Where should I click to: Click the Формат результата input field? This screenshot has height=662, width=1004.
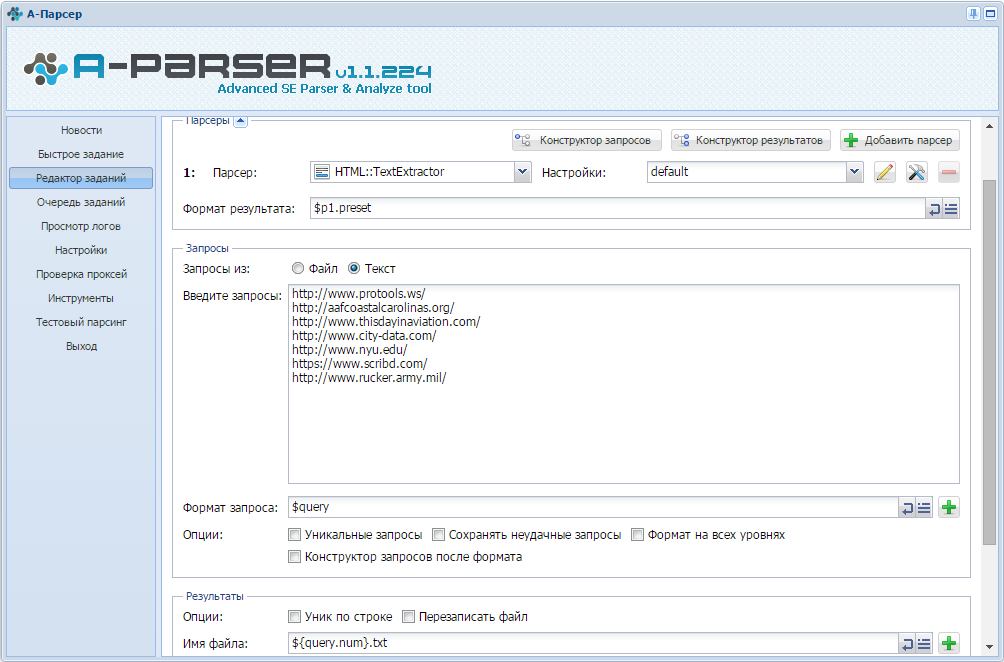click(618, 208)
